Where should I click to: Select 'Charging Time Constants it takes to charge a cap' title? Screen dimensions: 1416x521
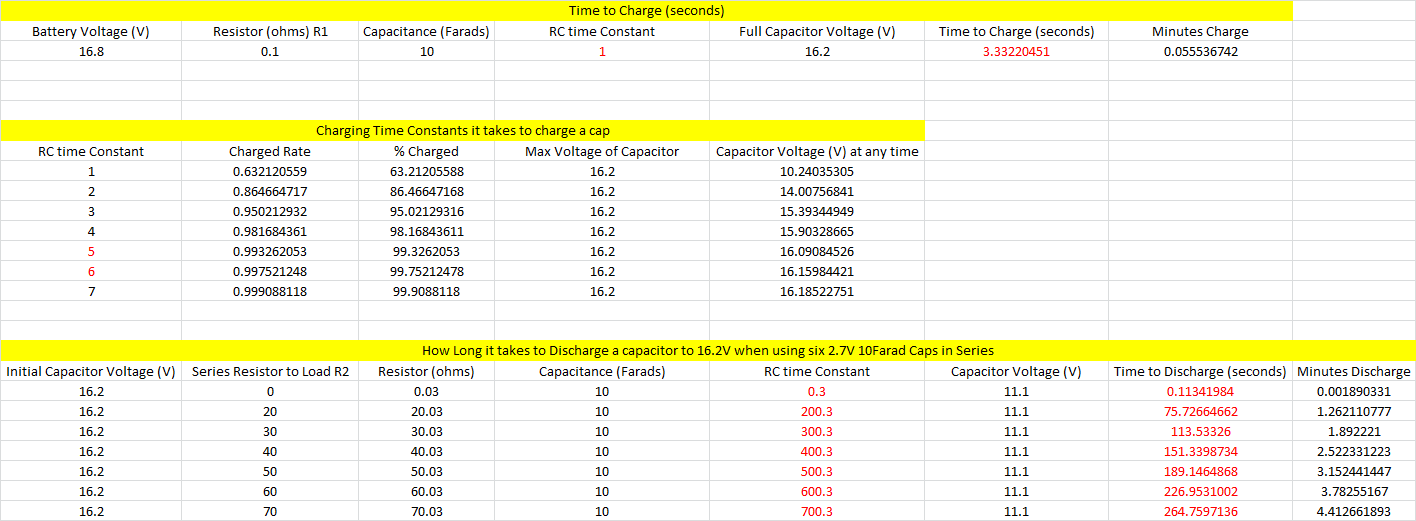coord(463,131)
